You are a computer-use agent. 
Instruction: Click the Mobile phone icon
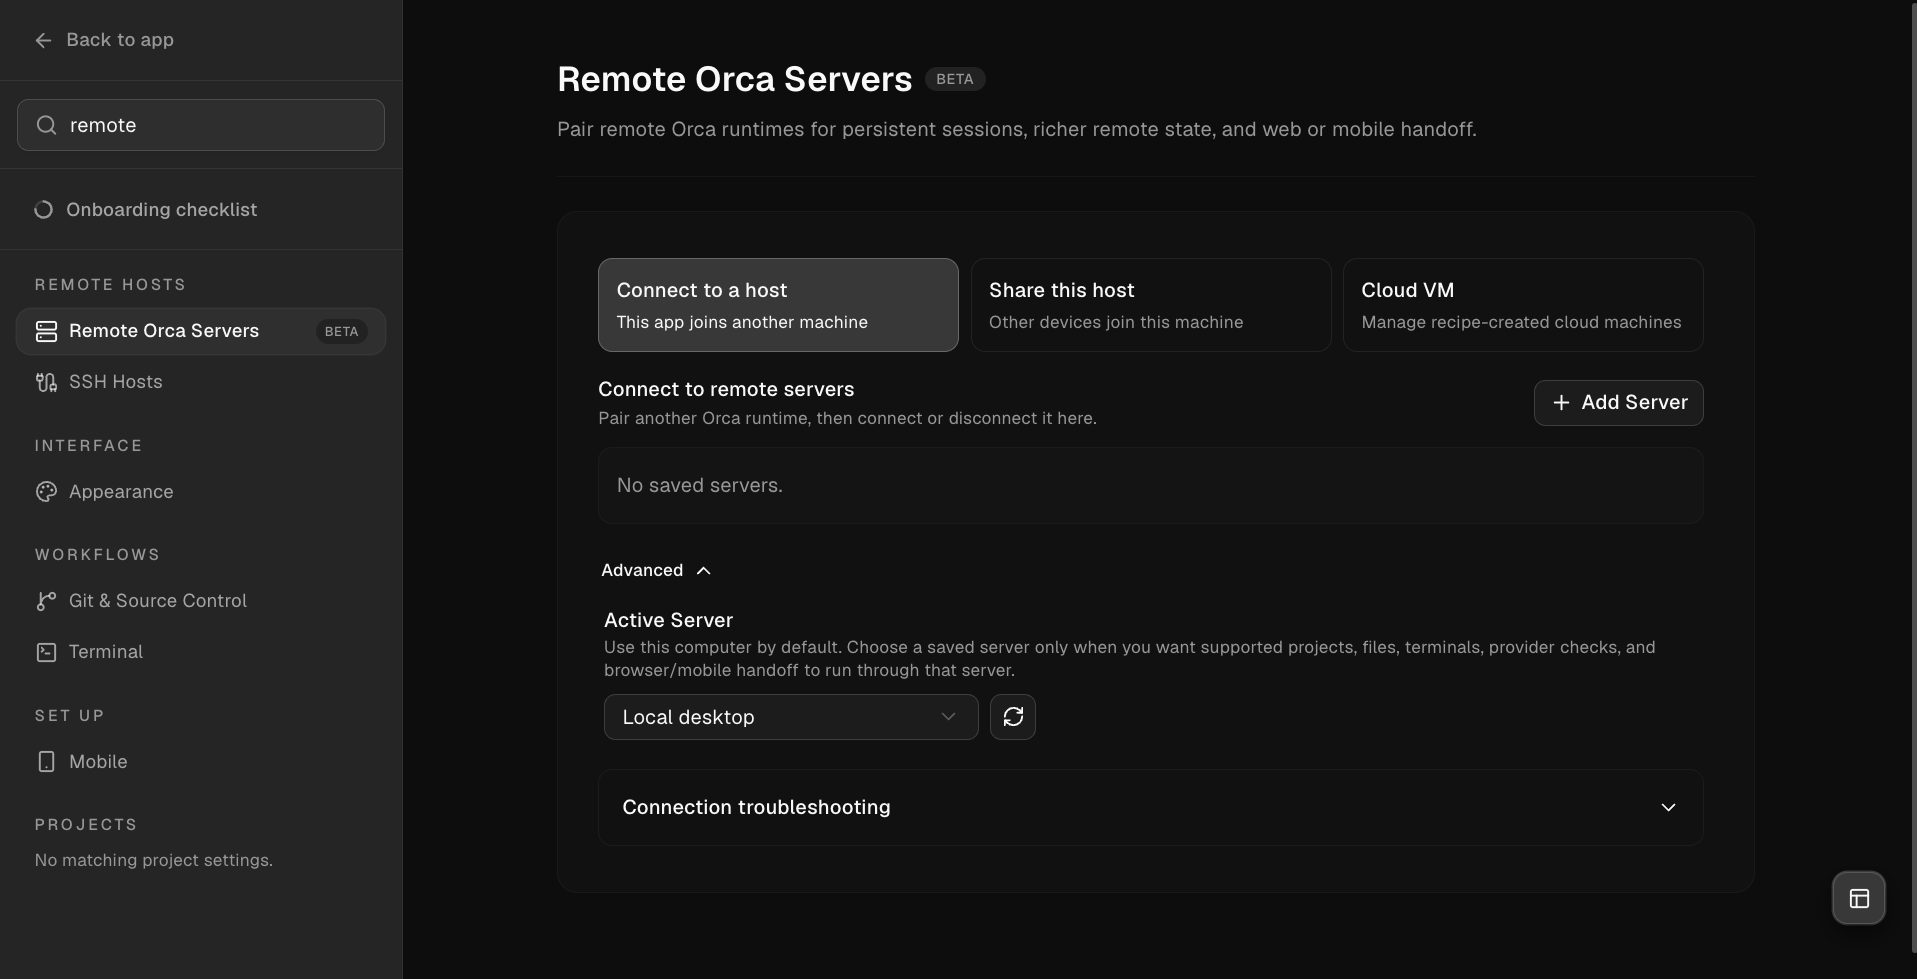46,762
